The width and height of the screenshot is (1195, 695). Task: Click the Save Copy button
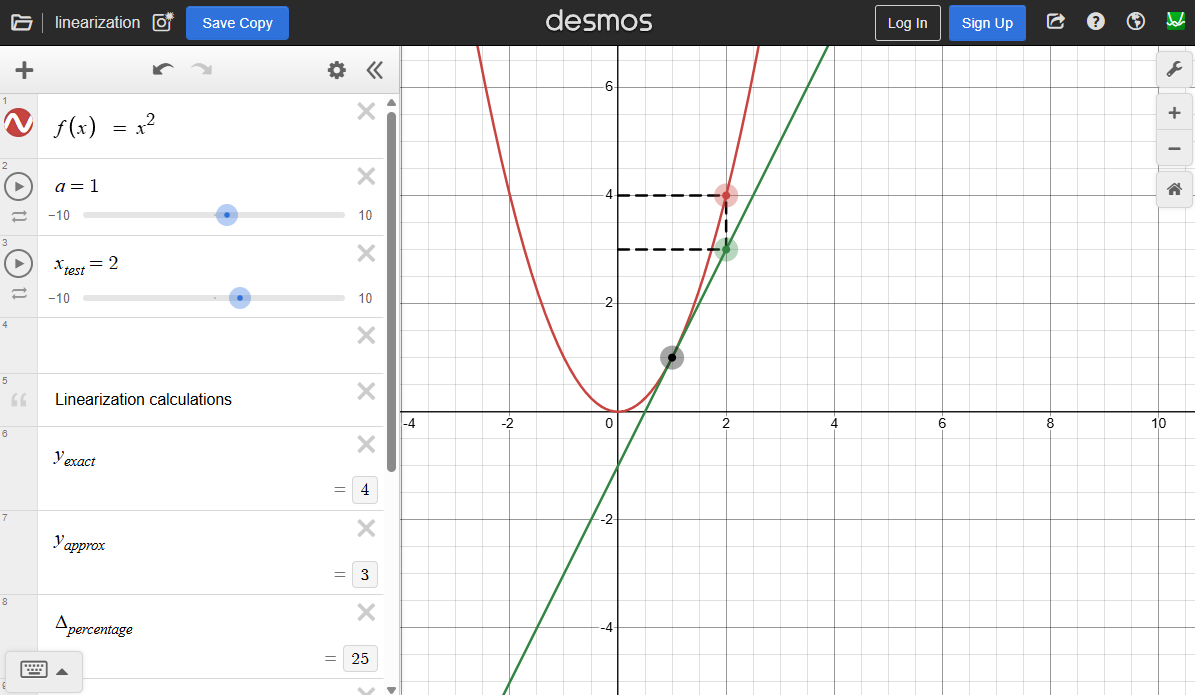coord(237,23)
